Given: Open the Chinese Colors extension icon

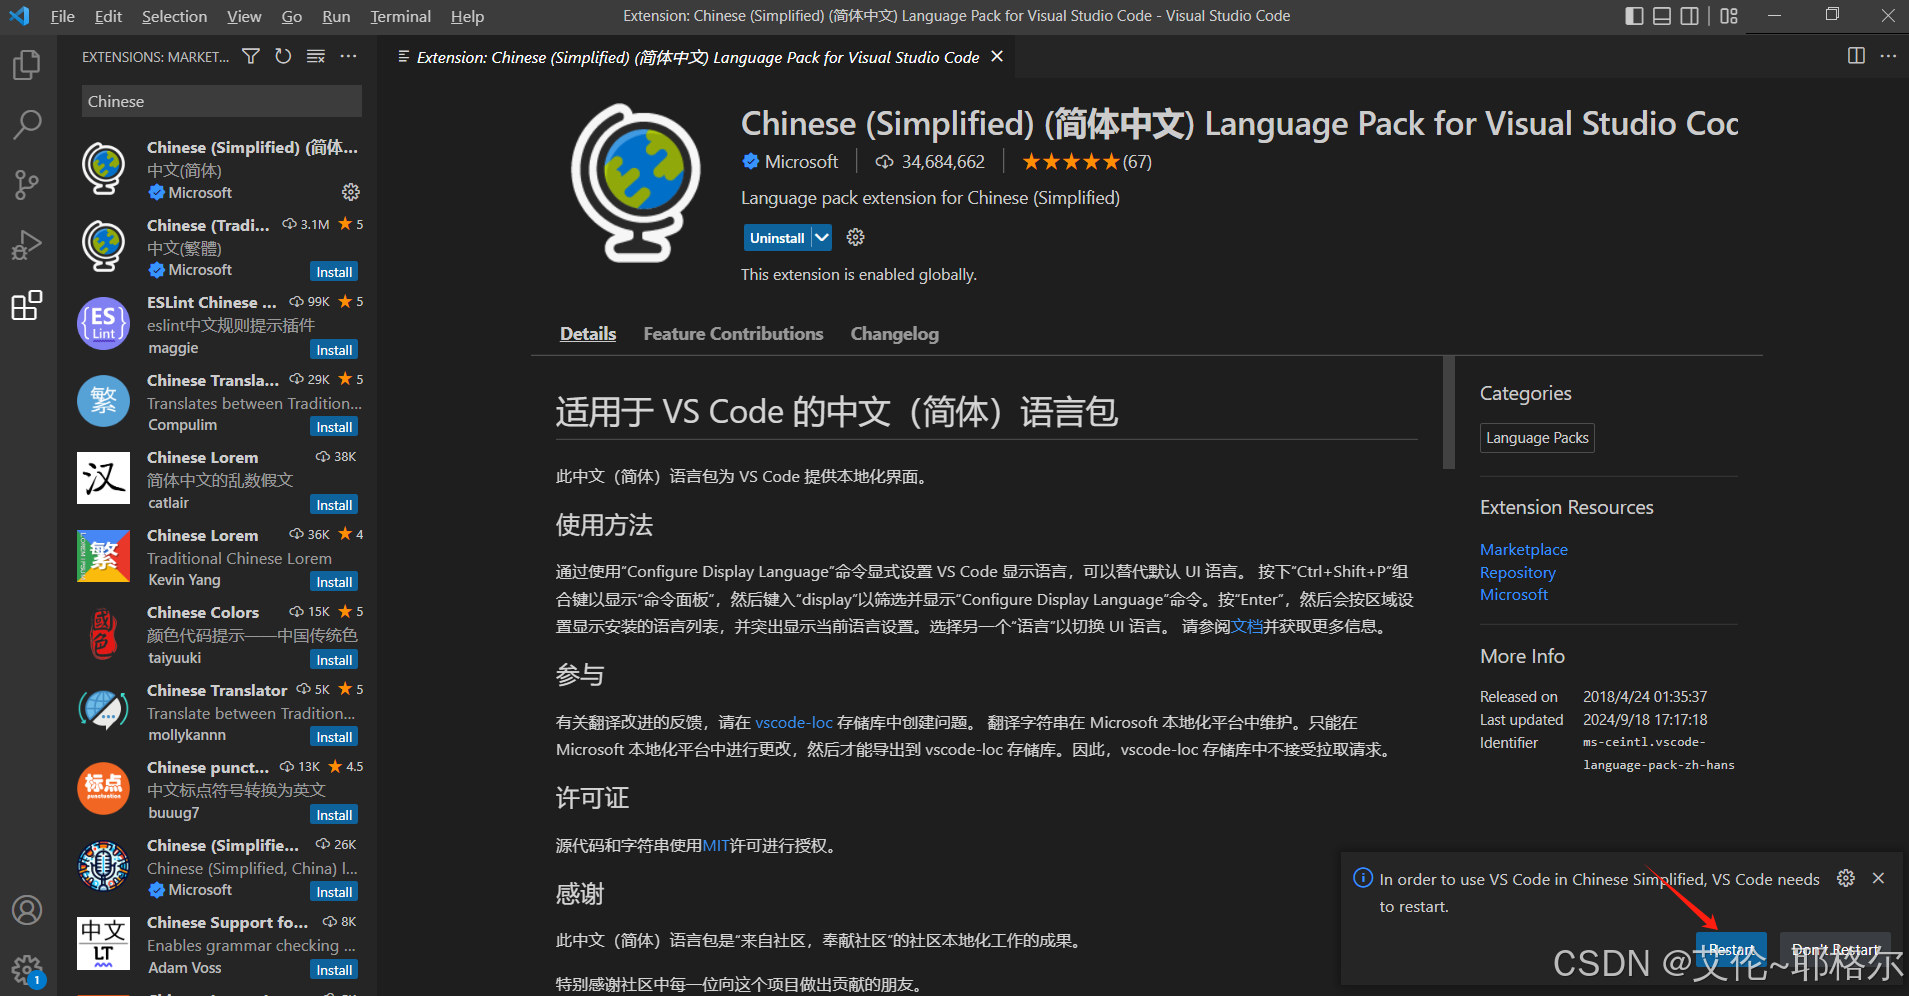Looking at the screenshot, I should pos(104,634).
